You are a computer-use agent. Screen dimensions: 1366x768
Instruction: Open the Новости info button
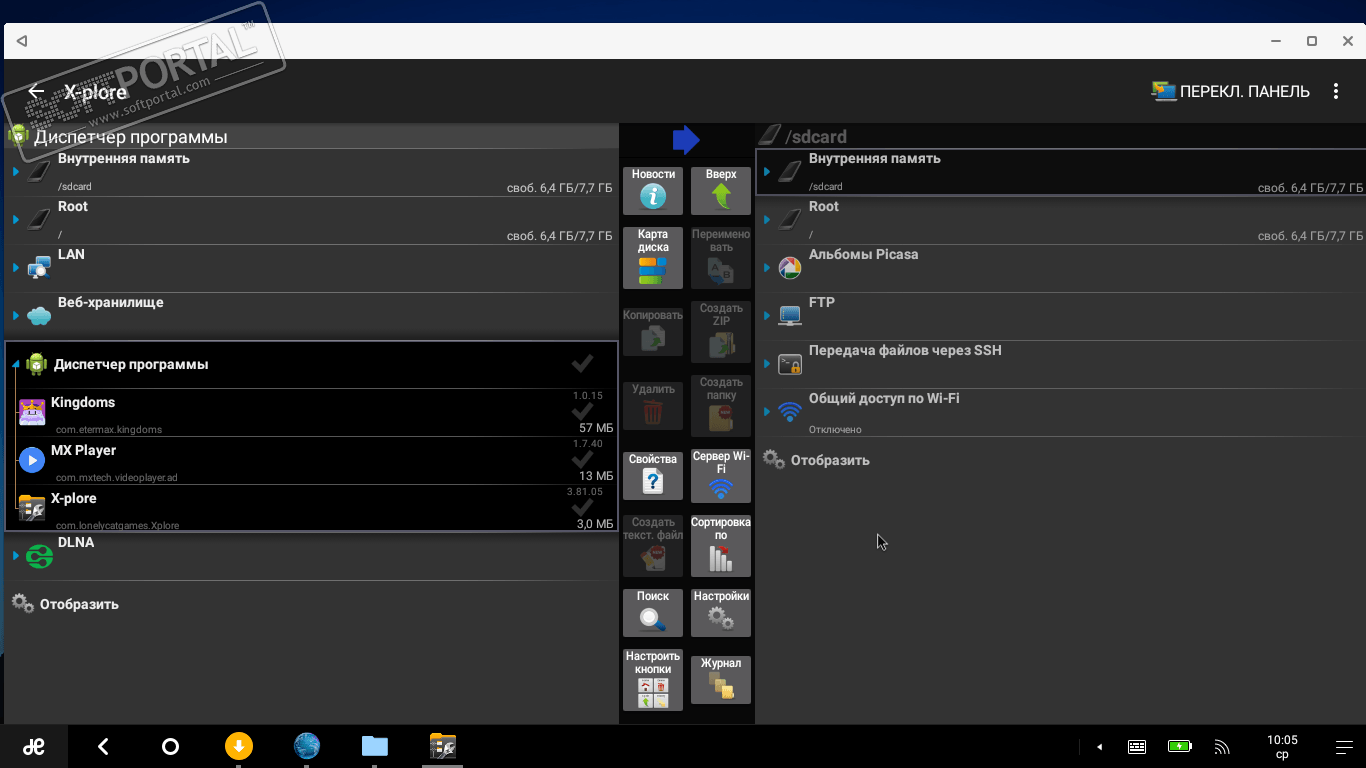click(653, 190)
